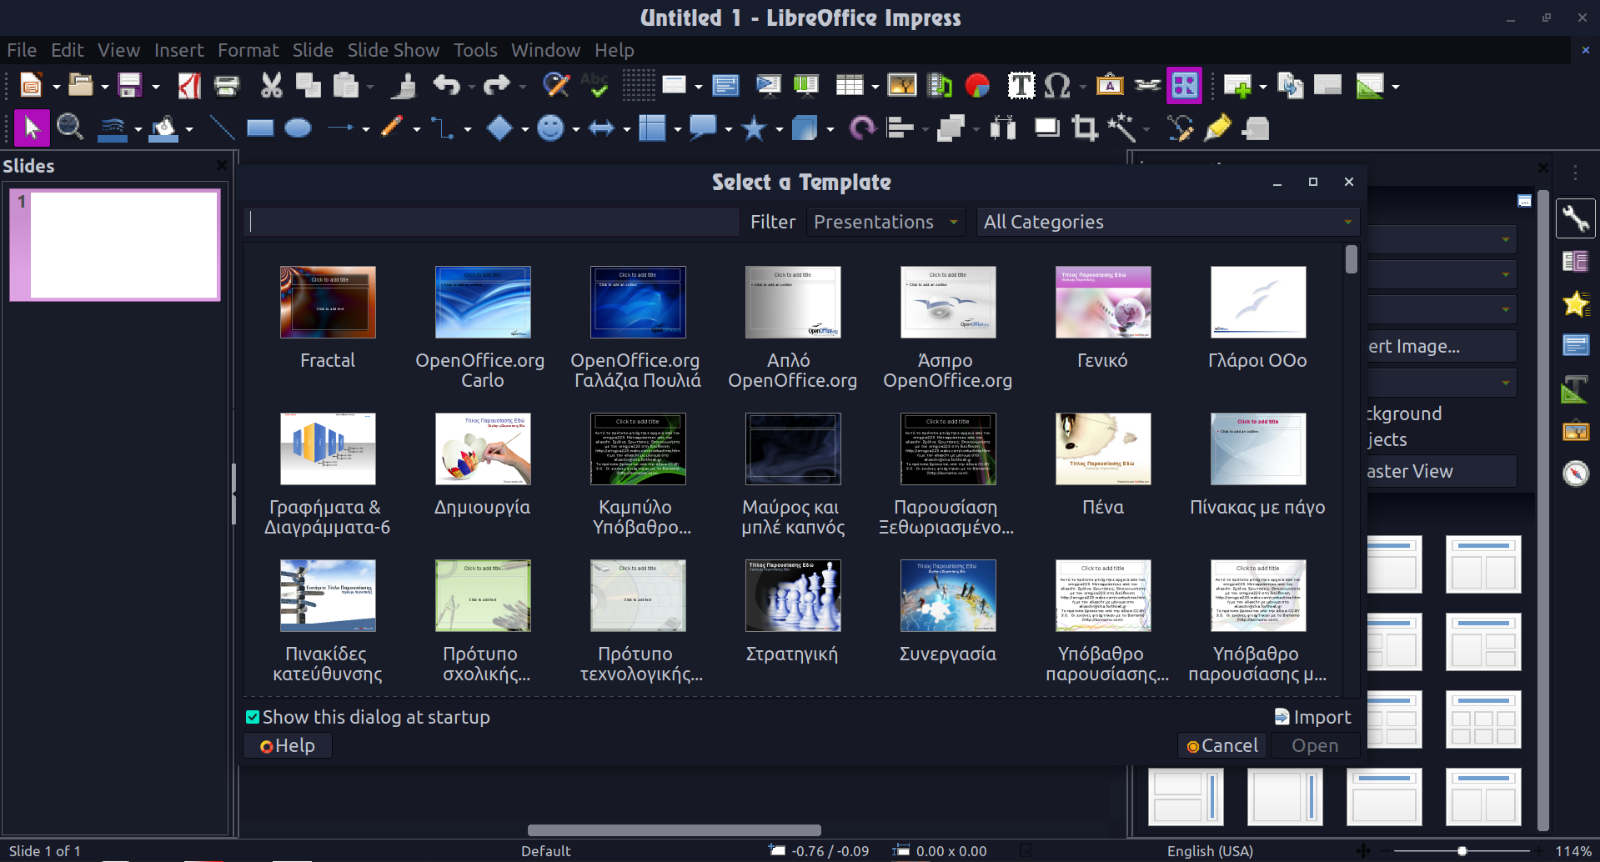1600x862 pixels.
Task: Click the Insert Audio or Video icon
Action: [940, 86]
